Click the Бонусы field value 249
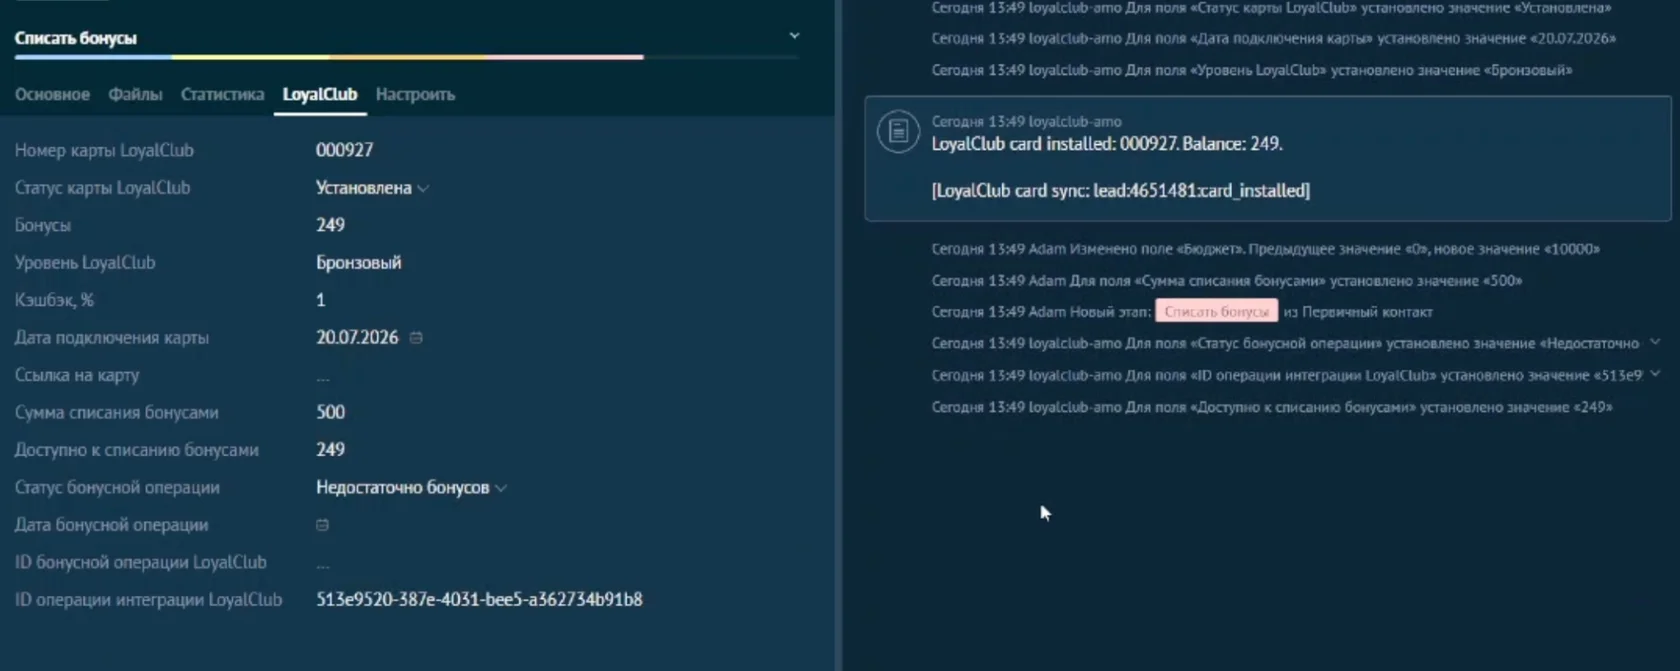 330,225
